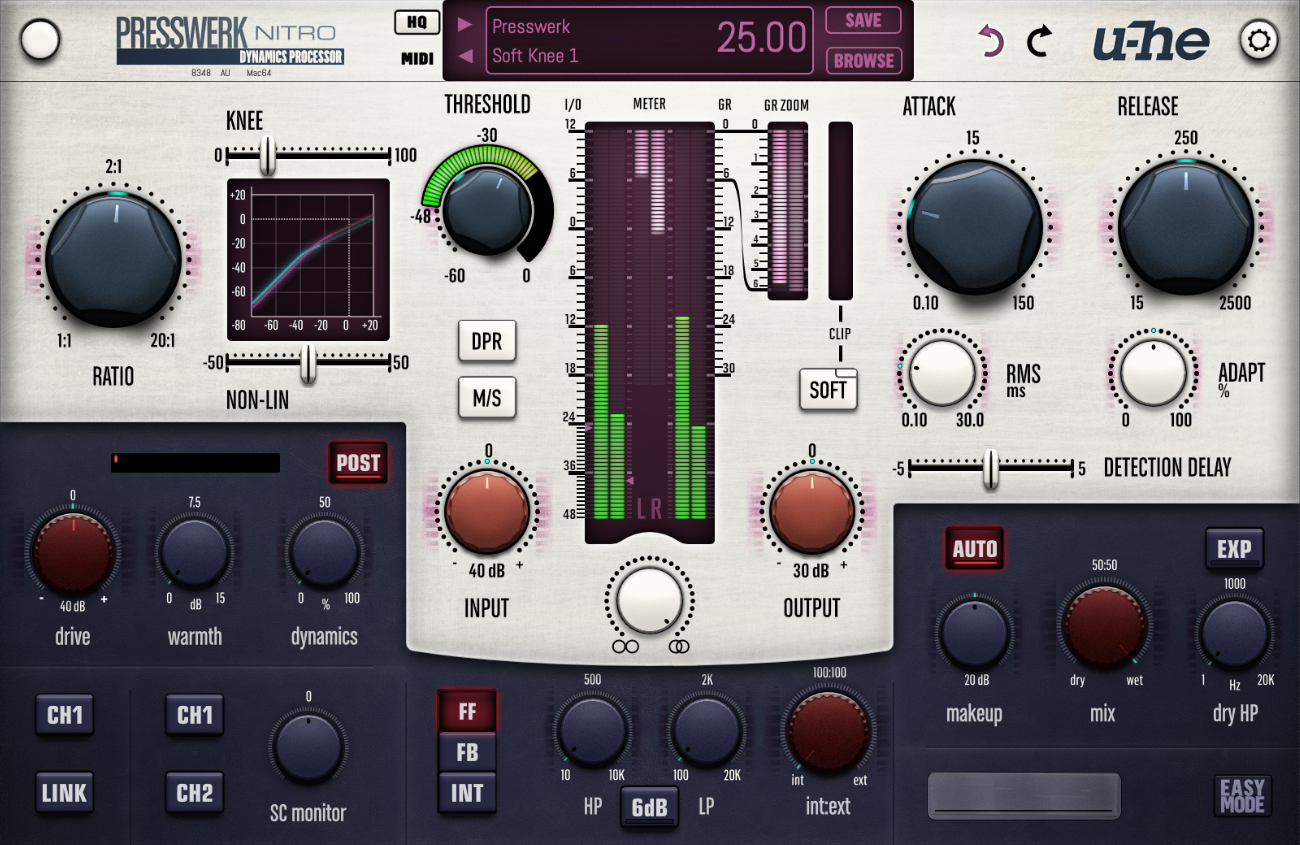Toggle the 6dB filter slope button
Screen dimensions: 1300x845
pos(649,807)
